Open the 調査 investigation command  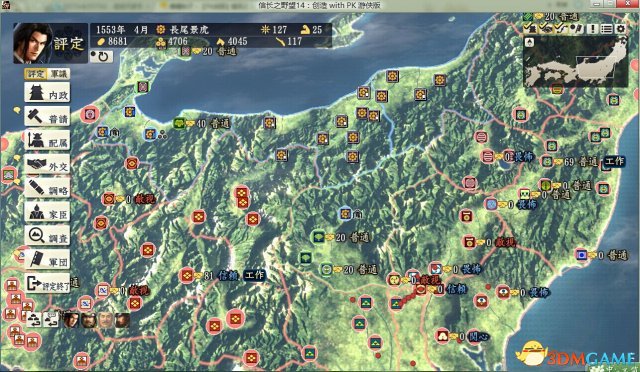[47, 235]
